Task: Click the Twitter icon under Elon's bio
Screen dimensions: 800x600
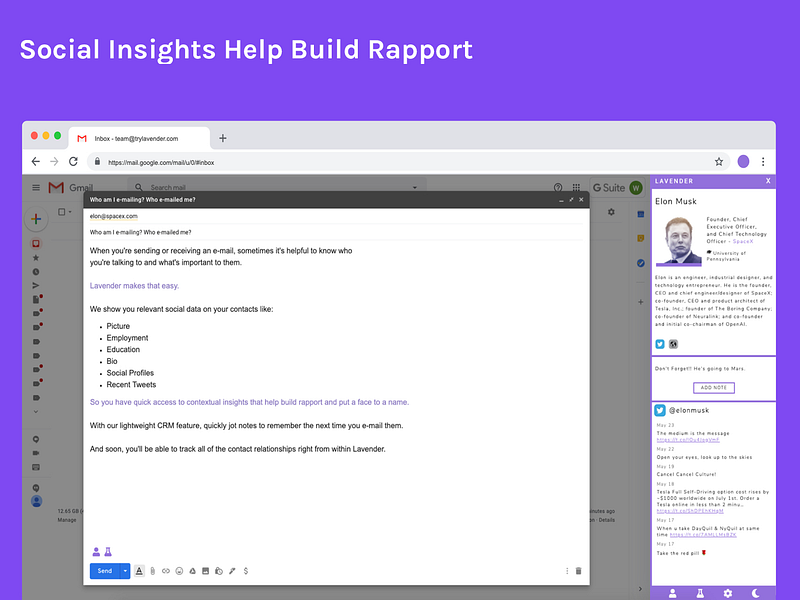Action: (660, 344)
